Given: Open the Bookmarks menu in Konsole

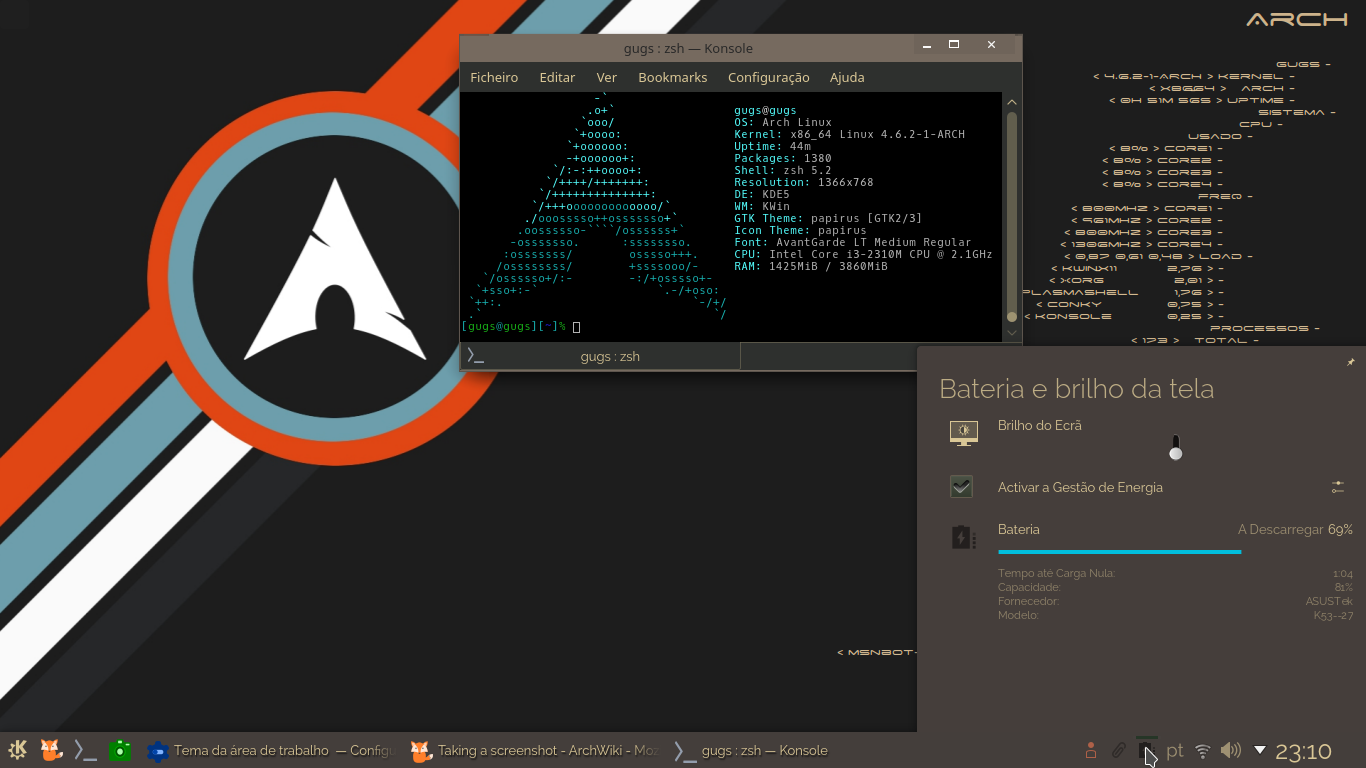Looking at the screenshot, I should pos(672,77).
